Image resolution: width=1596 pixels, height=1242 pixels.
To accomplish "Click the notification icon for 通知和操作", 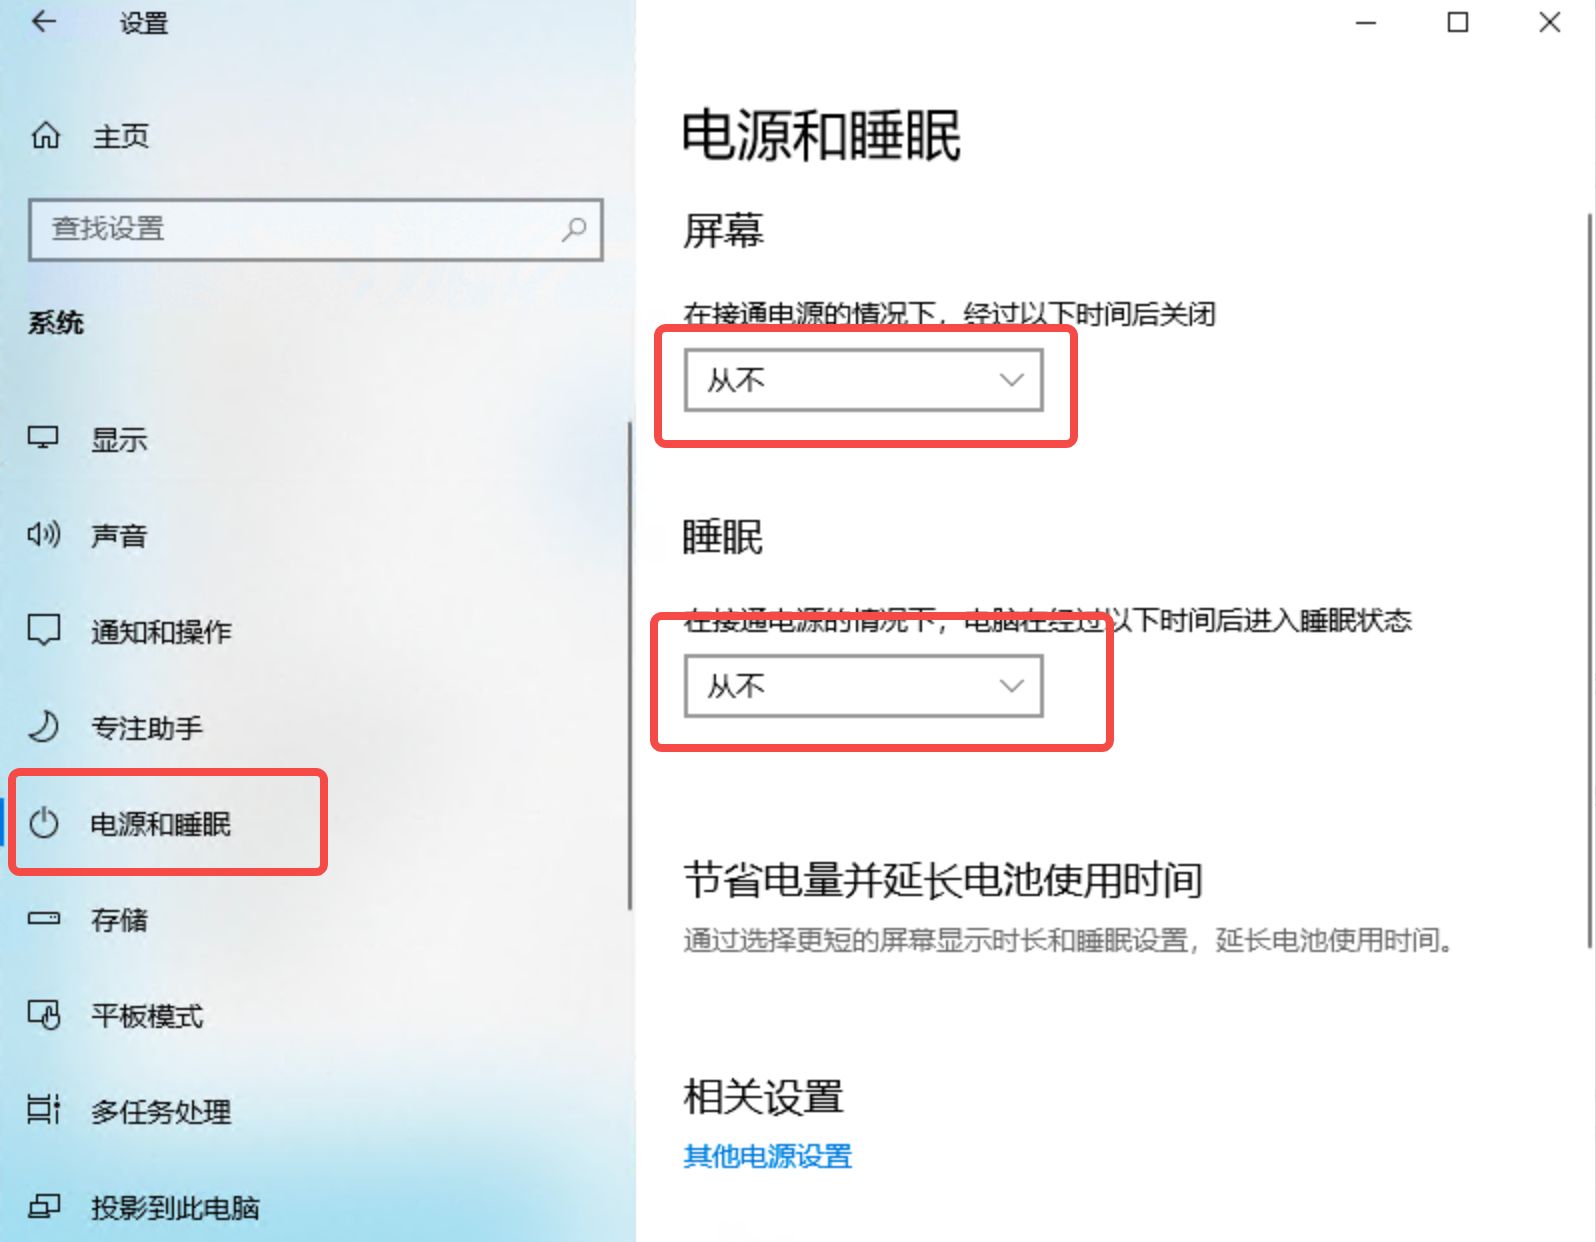I will pos(44,631).
